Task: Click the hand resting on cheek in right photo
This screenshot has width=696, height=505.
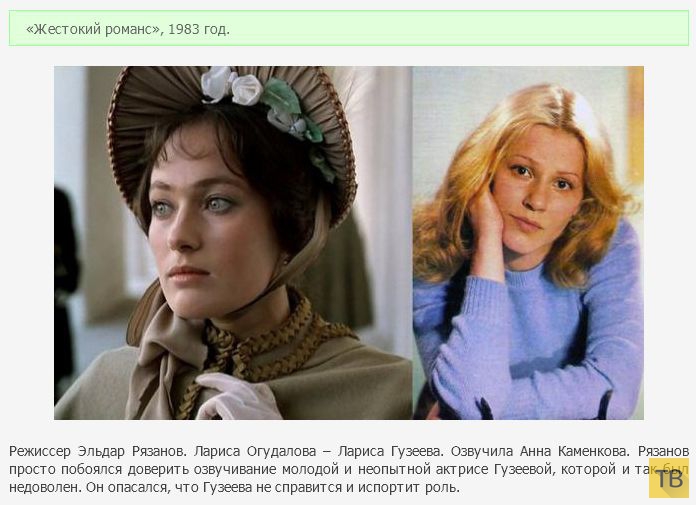Action: 487,225
